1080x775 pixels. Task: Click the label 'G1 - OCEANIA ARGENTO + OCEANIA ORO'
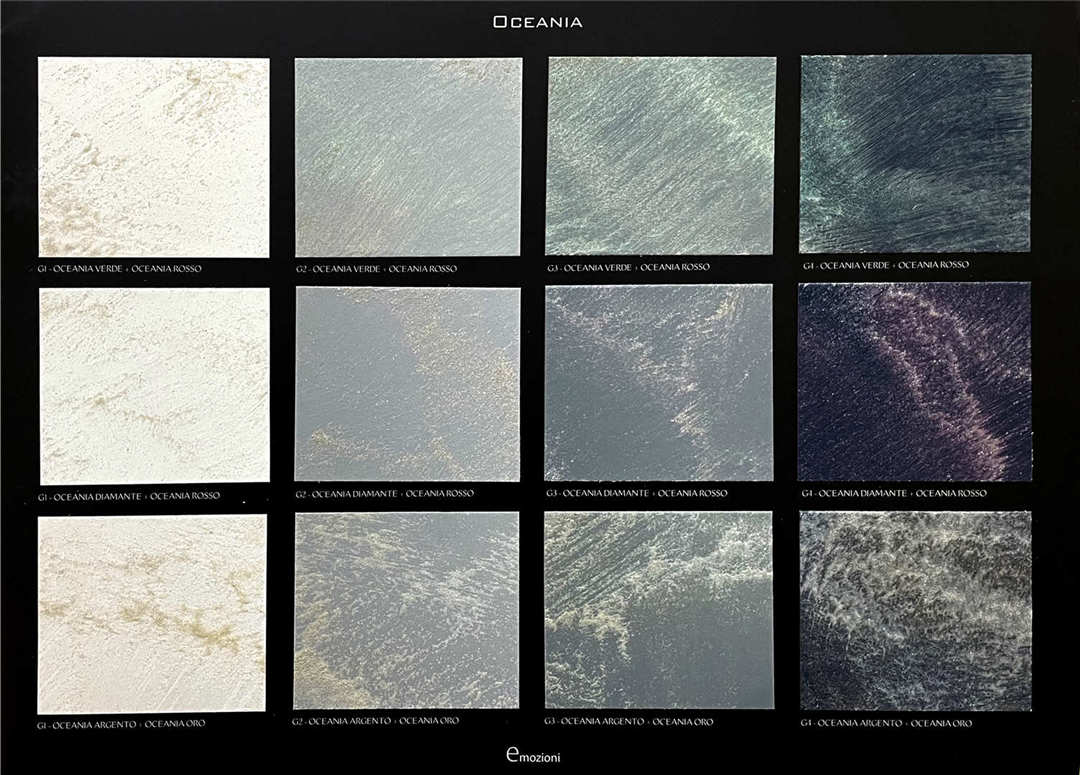(x=121, y=724)
